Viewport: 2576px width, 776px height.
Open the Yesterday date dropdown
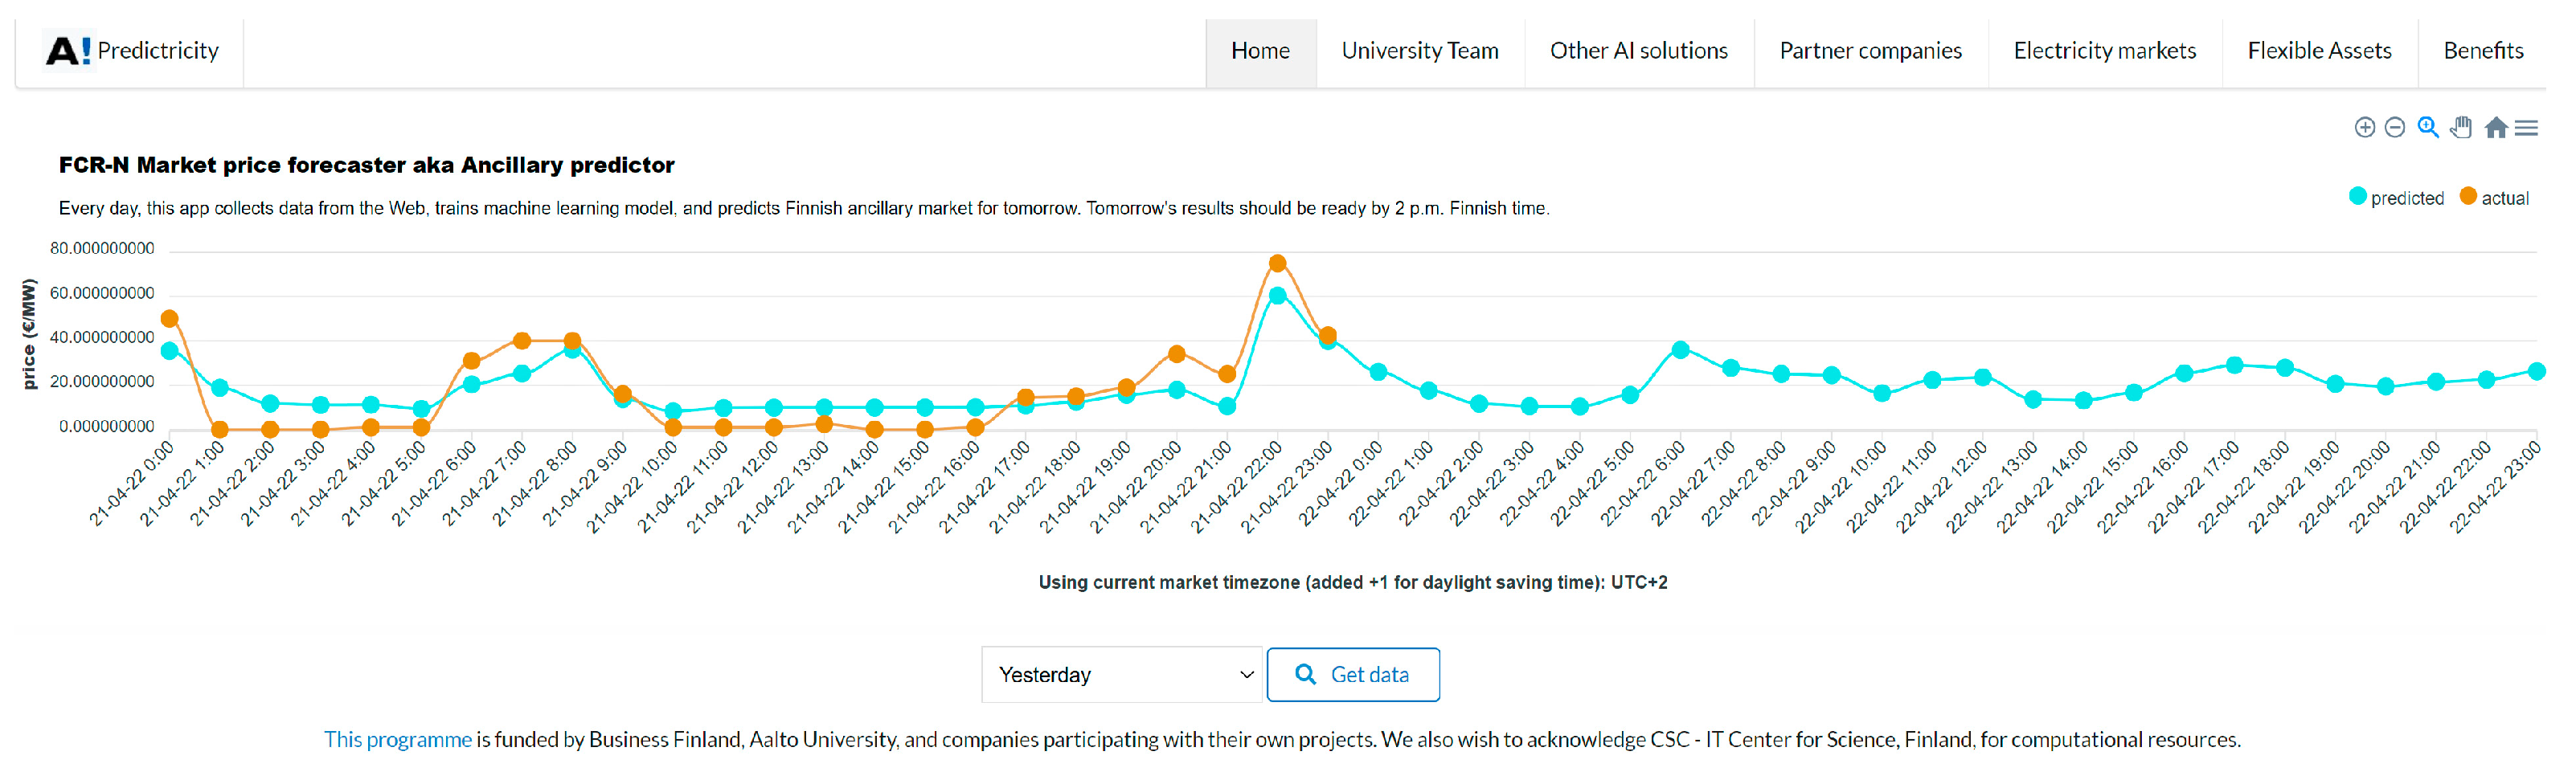pos(1122,674)
